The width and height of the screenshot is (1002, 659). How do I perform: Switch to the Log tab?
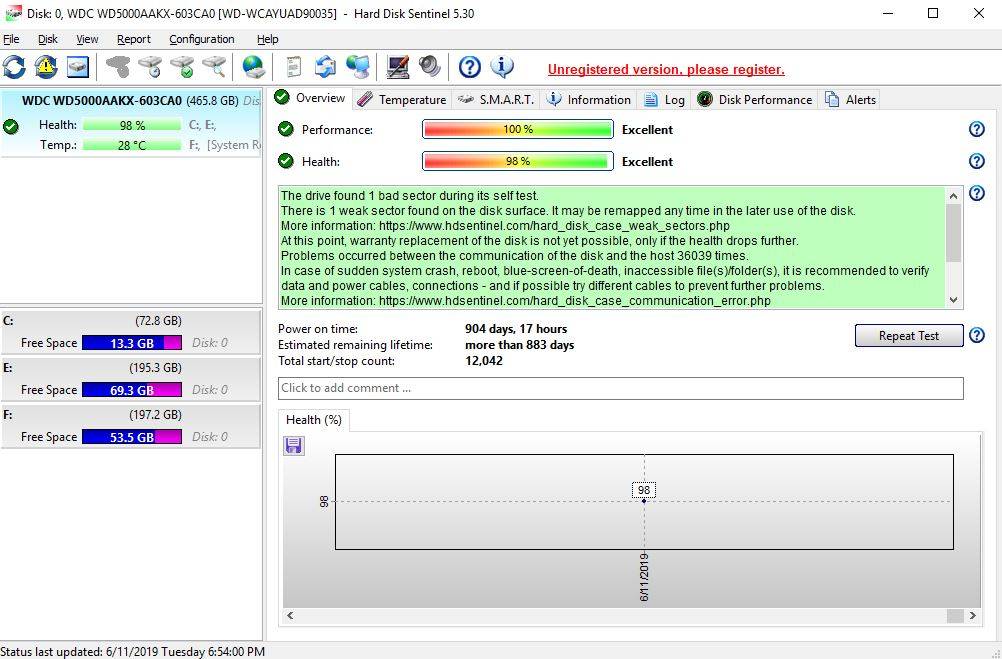point(664,100)
